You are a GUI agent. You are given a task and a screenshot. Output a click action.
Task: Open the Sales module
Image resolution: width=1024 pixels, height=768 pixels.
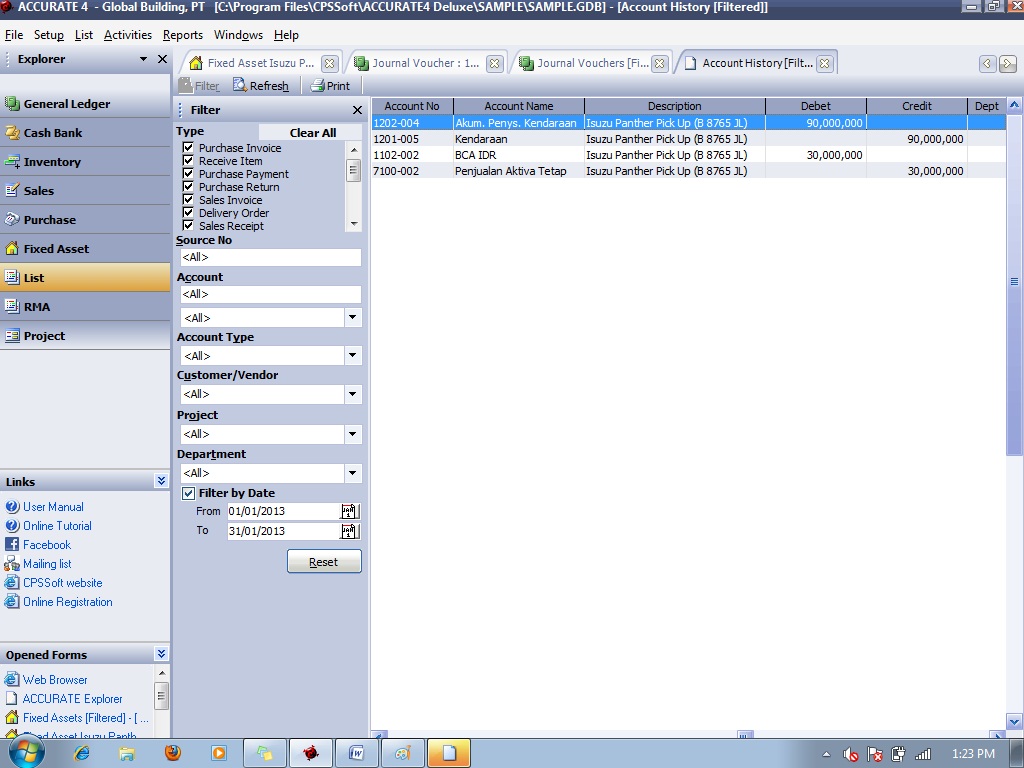click(x=85, y=191)
